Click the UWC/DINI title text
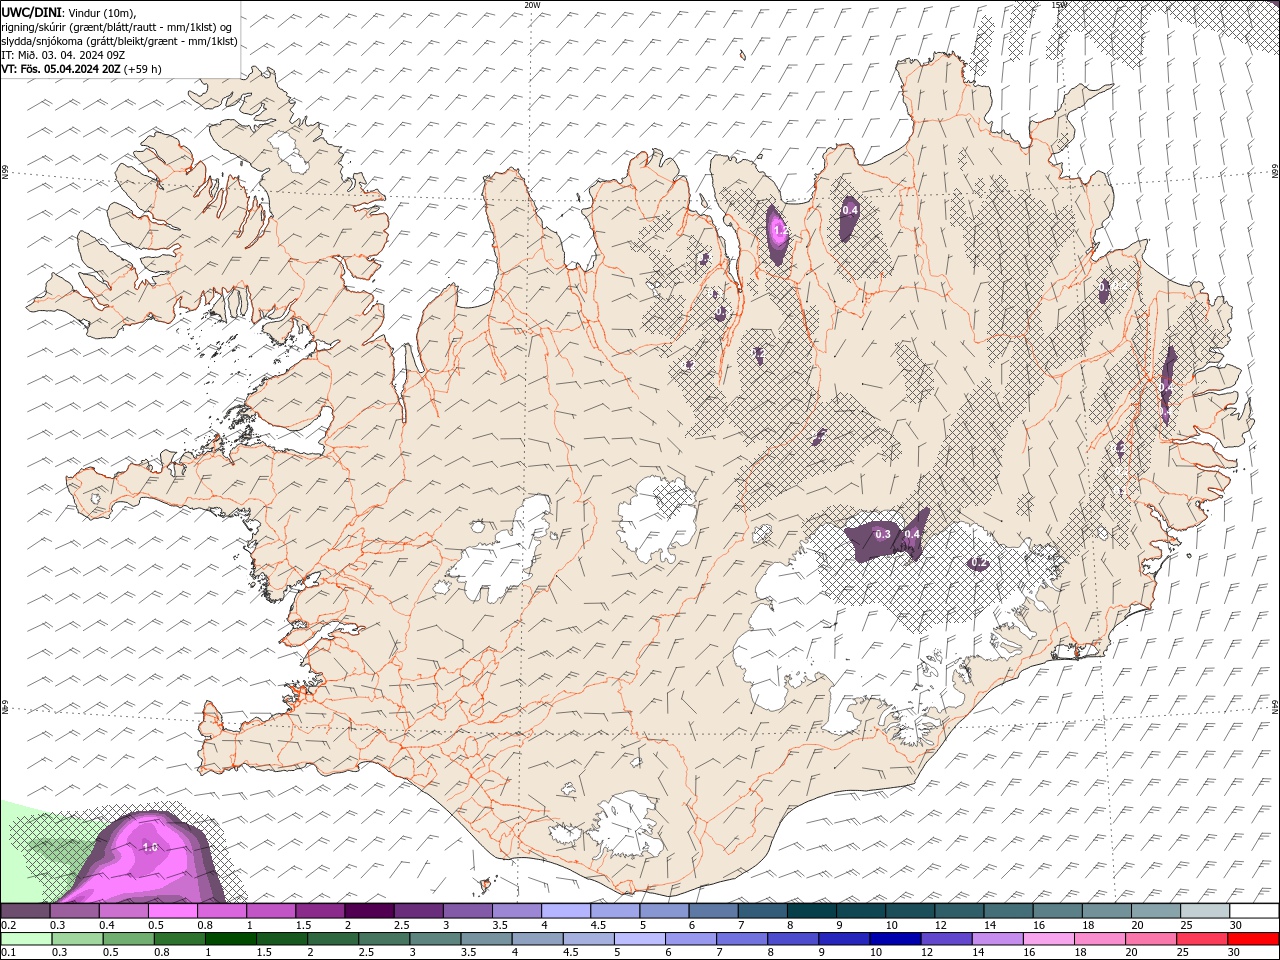The width and height of the screenshot is (1280, 960). pos(30,12)
